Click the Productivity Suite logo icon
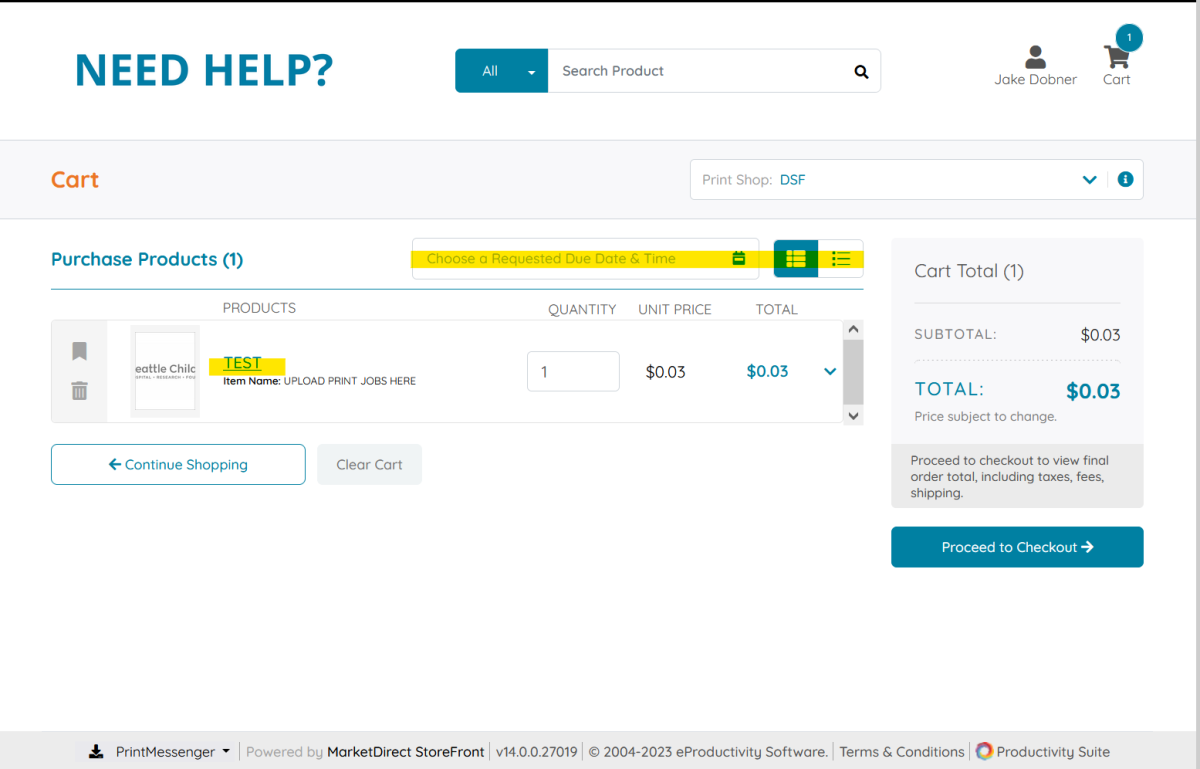The width and height of the screenshot is (1200, 769). pyautogui.click(x=984, y=751)
